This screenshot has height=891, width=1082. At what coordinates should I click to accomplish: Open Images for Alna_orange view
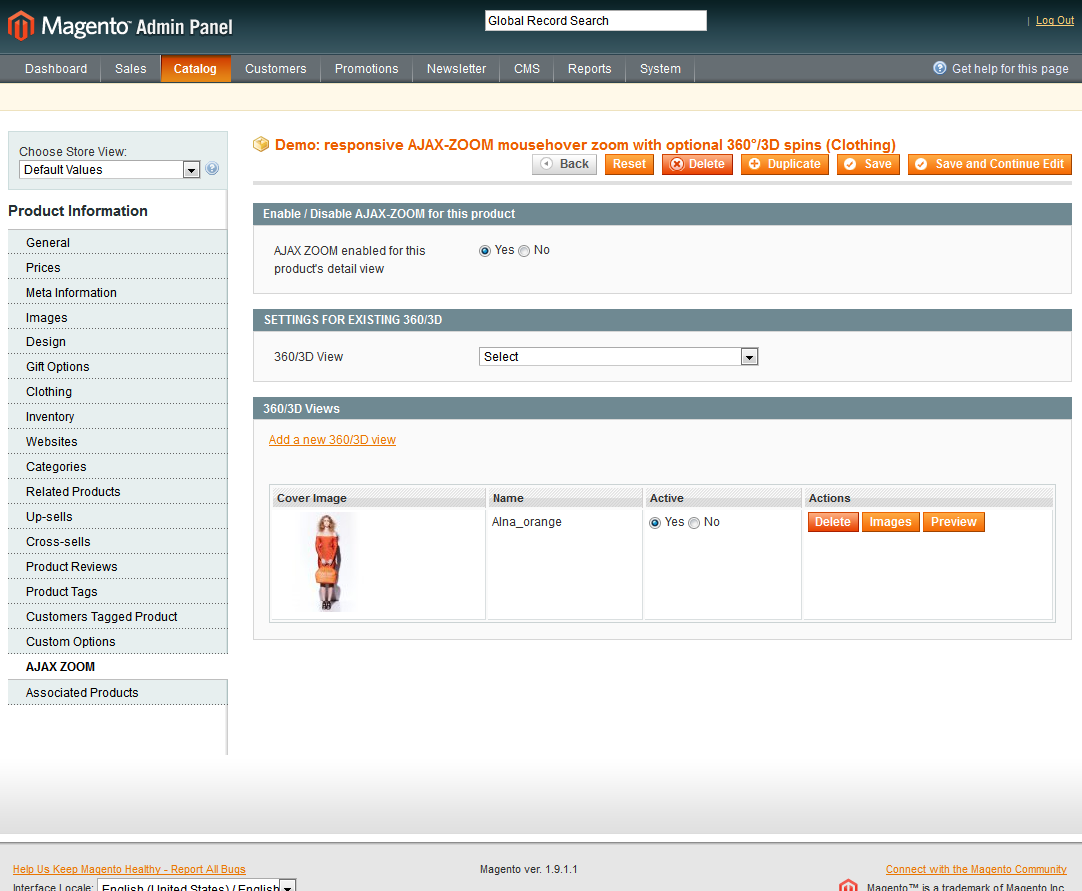(890, 522)
